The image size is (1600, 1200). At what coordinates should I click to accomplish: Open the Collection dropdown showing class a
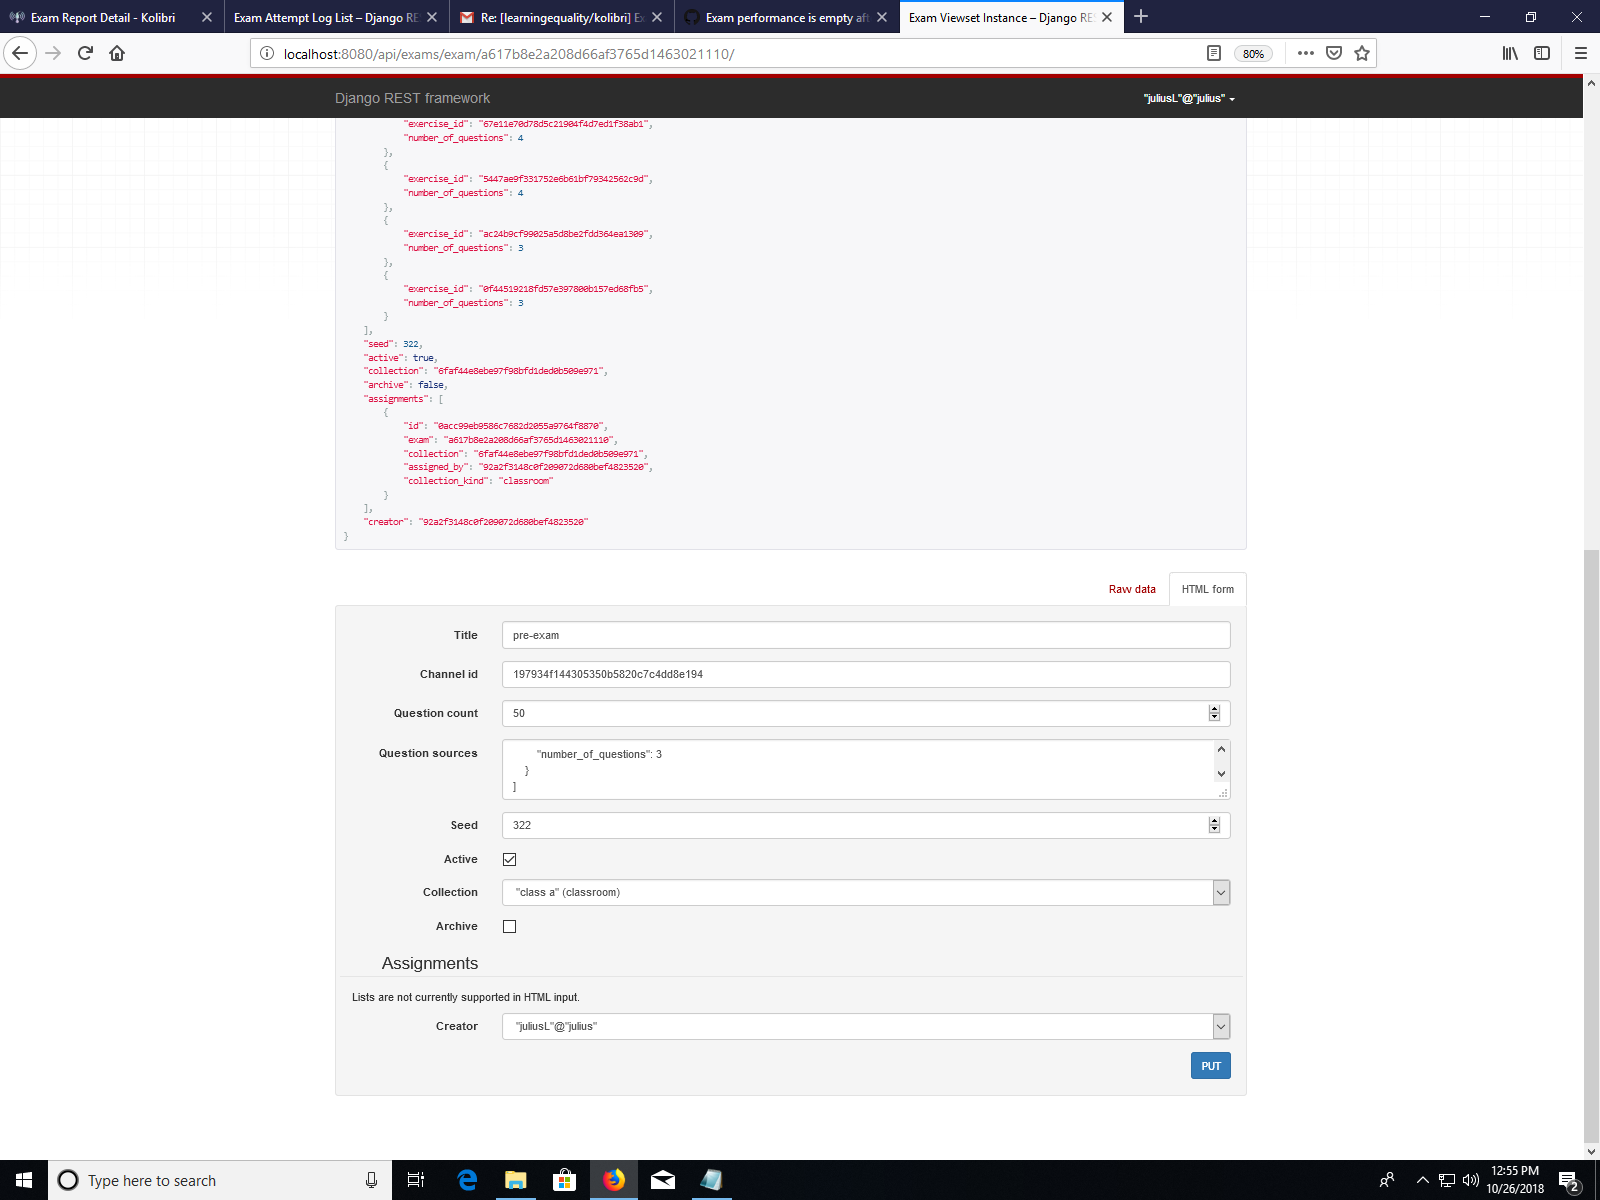[1220, 892]
